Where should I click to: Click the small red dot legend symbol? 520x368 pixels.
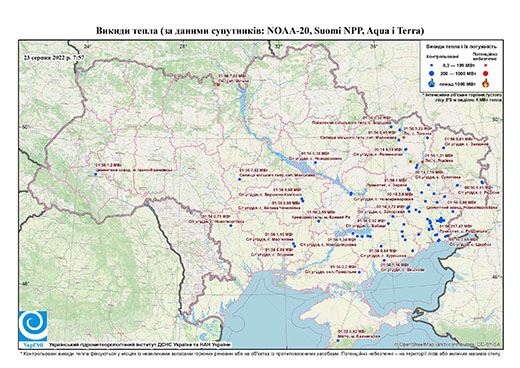click(486, 65)
